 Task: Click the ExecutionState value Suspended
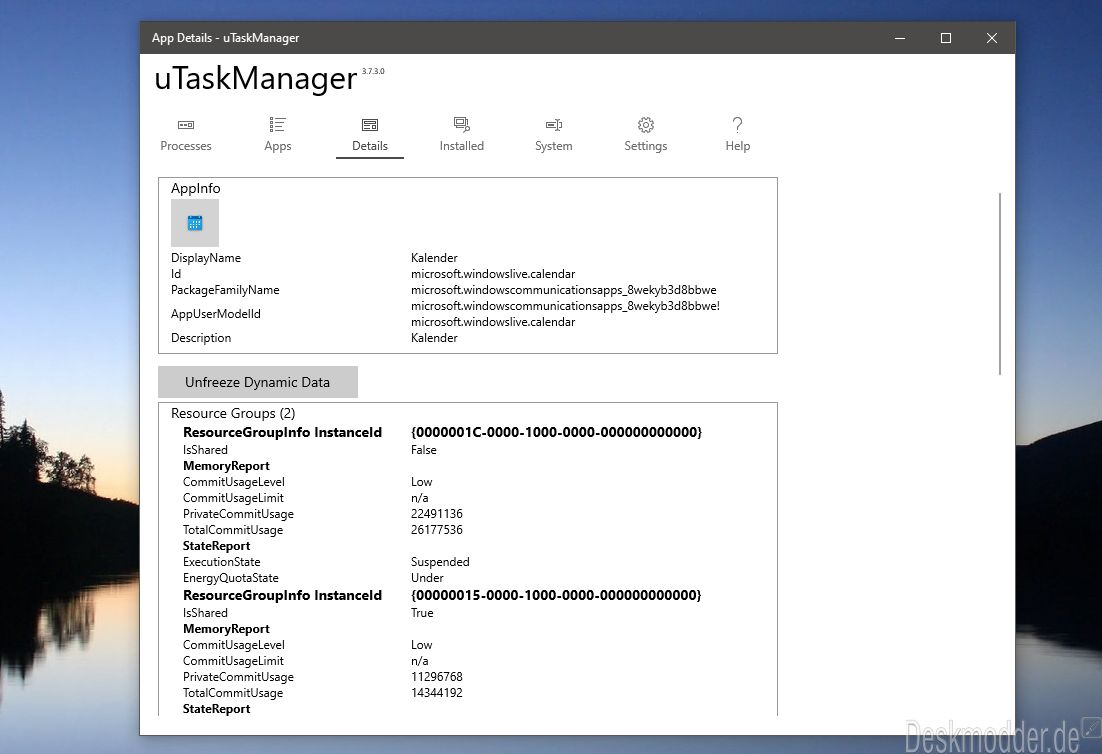click(x=440, y=562)
